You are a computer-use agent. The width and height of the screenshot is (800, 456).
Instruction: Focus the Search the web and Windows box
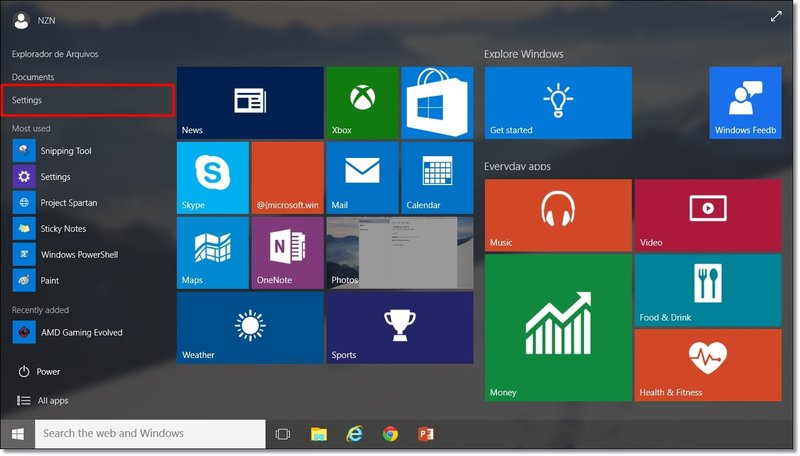150,434
